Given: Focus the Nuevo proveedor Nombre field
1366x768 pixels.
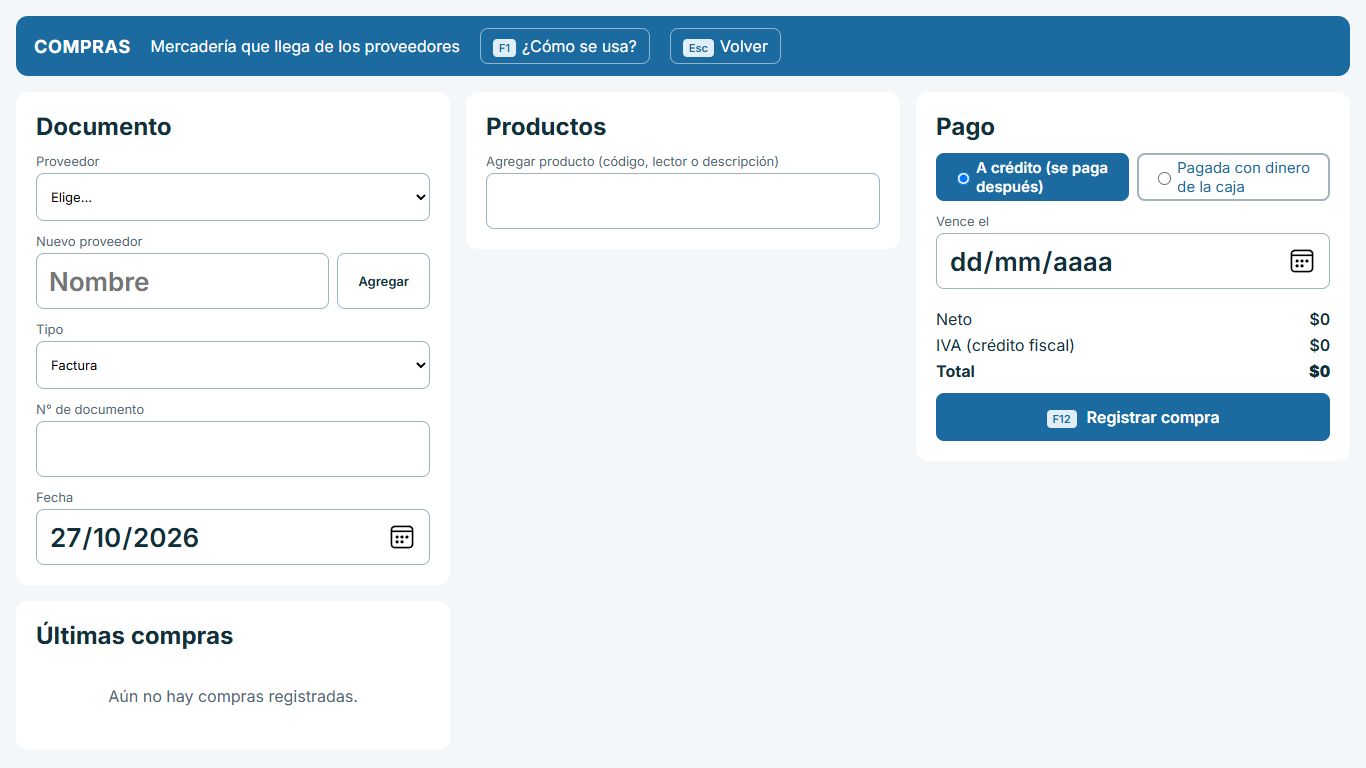Looking at the screenshot, I should (182, 281).
